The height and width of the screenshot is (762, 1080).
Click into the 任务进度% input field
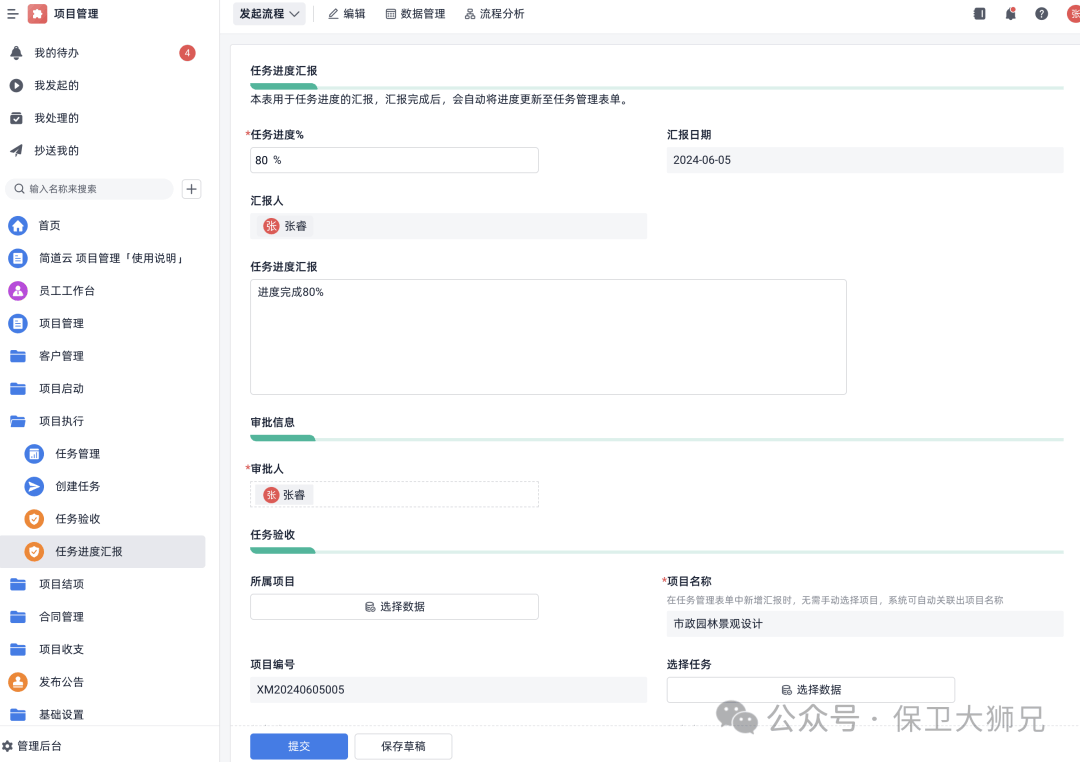394,160
